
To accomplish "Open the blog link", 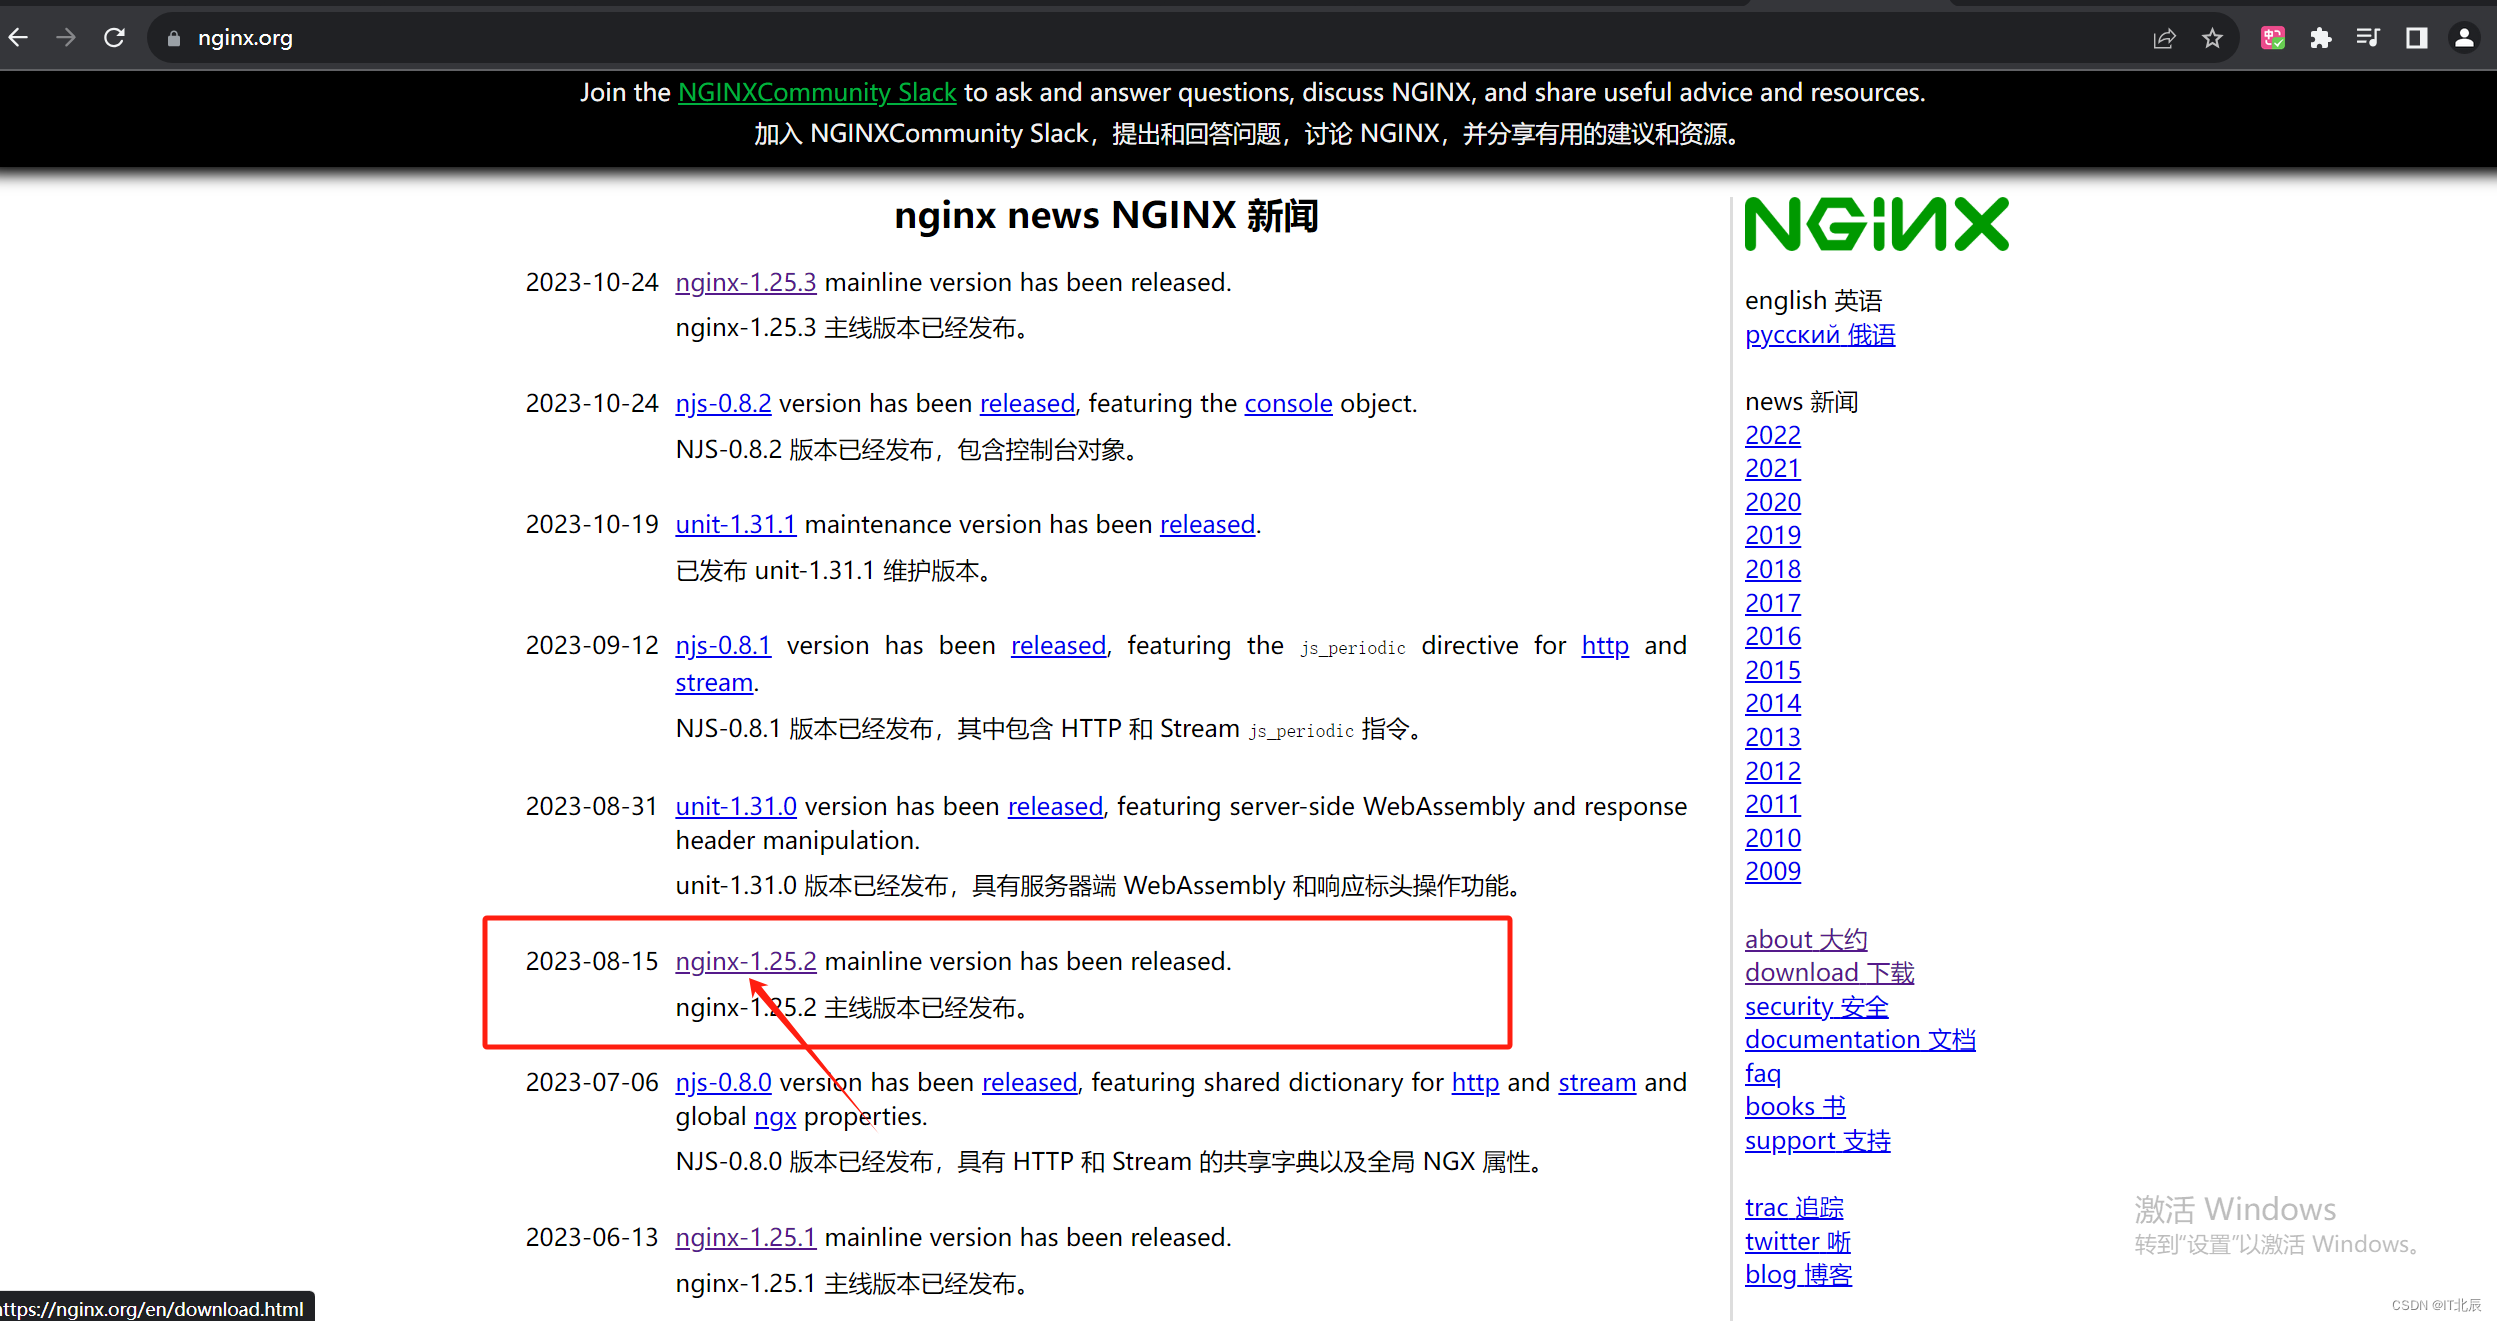I will (x=1798, y=1274).
